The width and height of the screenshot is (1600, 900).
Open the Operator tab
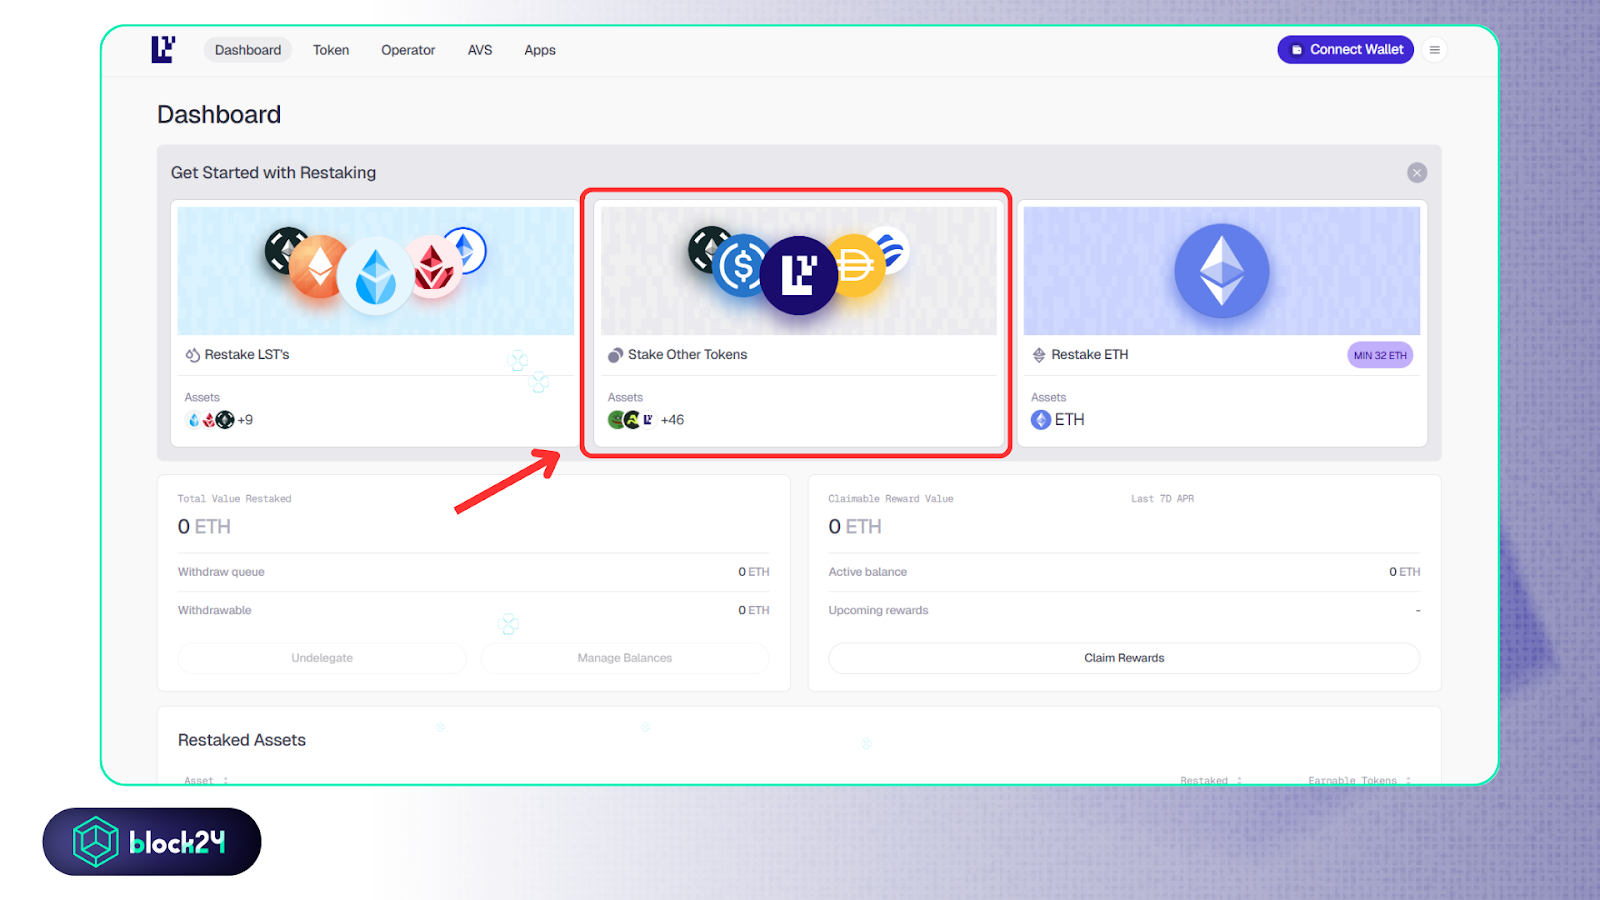pyautogui.click(x=408, y=50)
